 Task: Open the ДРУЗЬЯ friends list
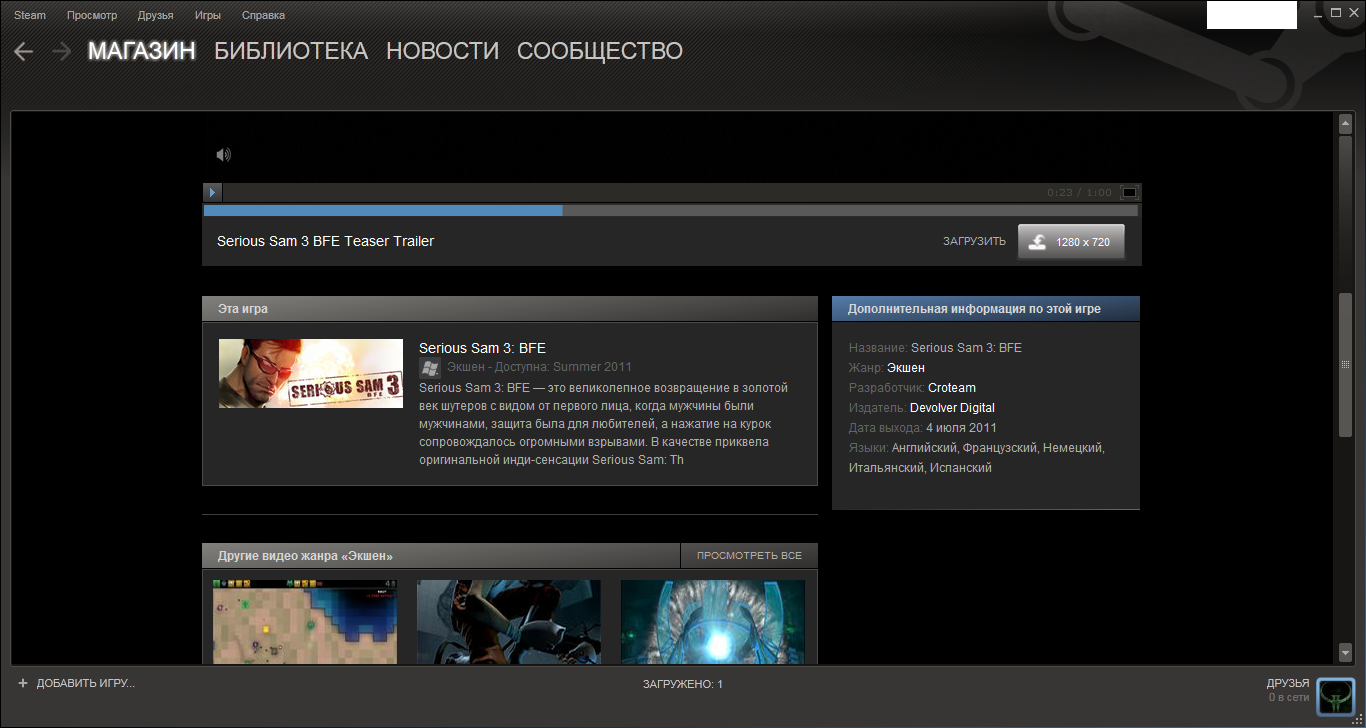click(x=1288, y=683)
